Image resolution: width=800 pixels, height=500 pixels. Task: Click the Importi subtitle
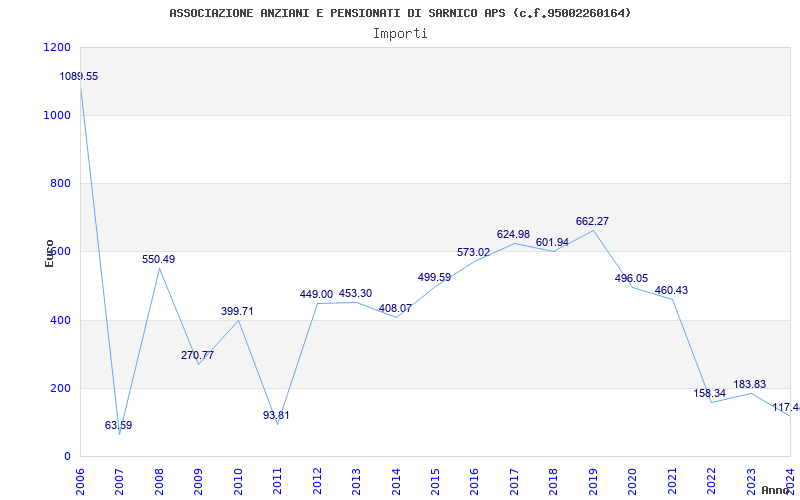coord(400,34)
